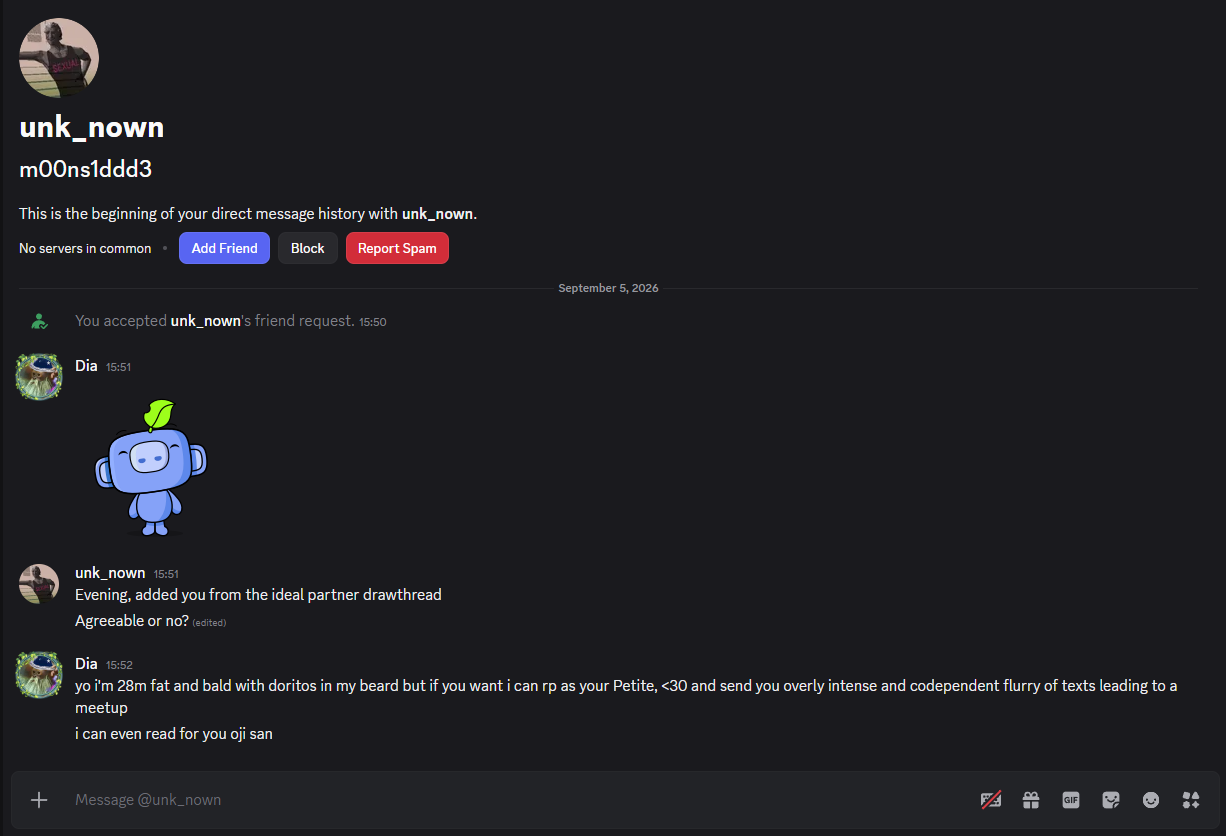Click Add Friend button
The height and width of the screenshot is (836, 1226).
coord(224,248)
